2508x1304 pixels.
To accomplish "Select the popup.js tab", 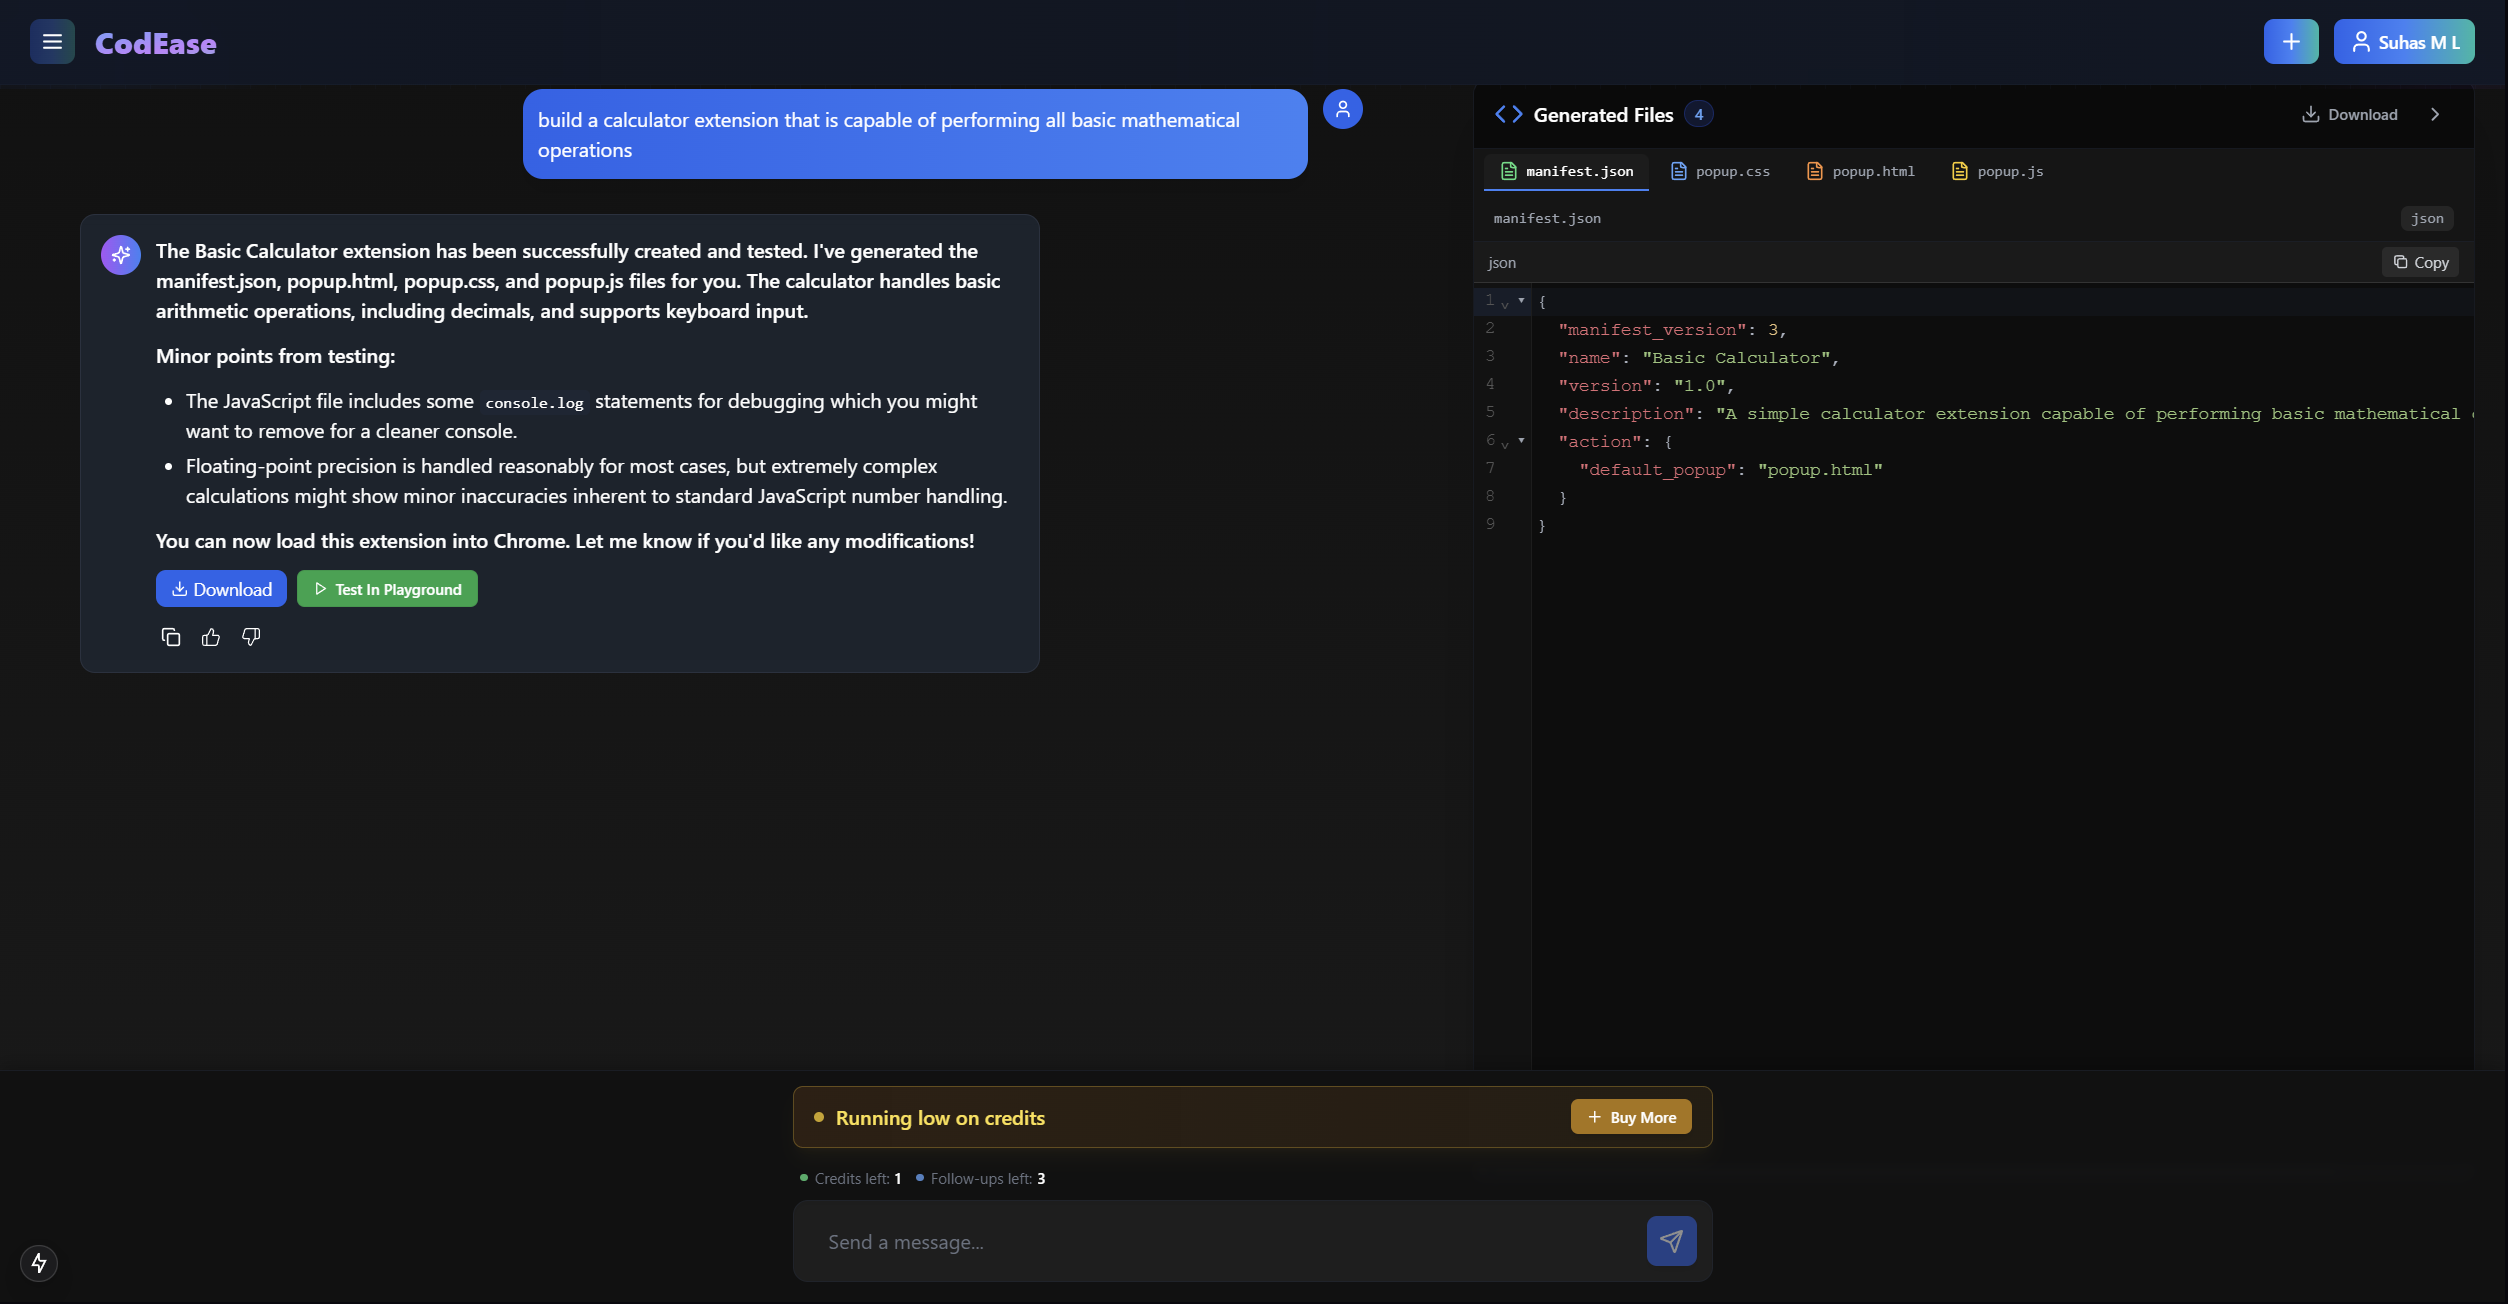I will pos(1997,171).
